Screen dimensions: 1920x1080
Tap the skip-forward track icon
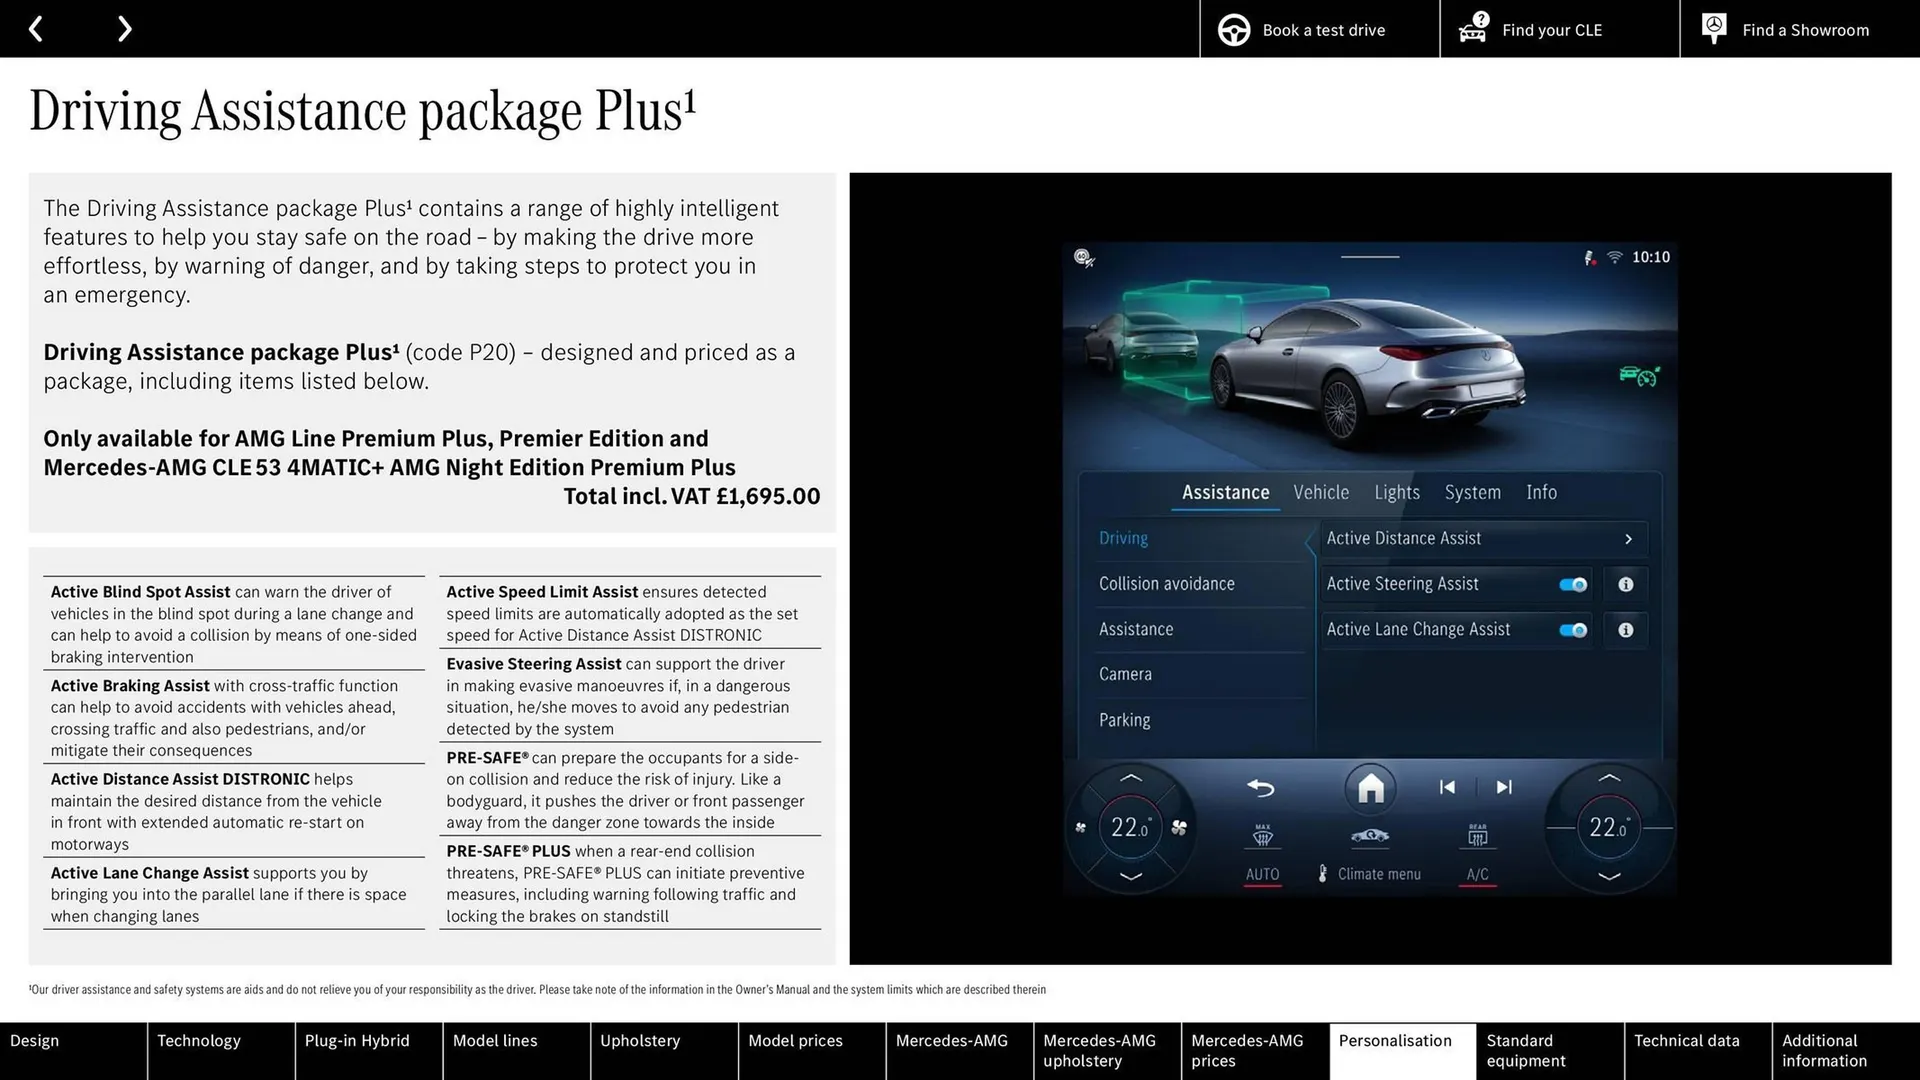point(1505,787)
